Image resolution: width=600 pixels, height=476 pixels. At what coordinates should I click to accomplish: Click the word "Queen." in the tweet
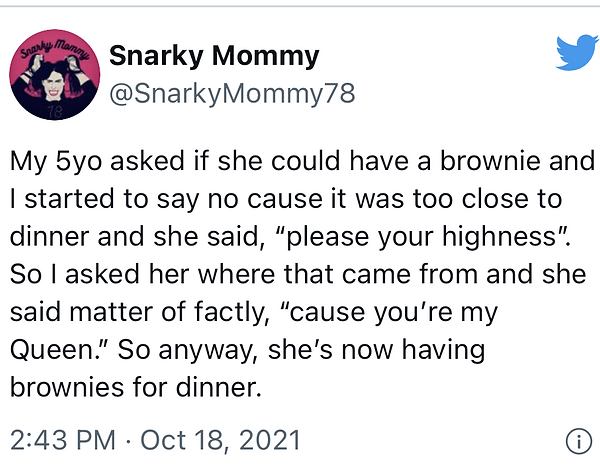pos(56,351)
